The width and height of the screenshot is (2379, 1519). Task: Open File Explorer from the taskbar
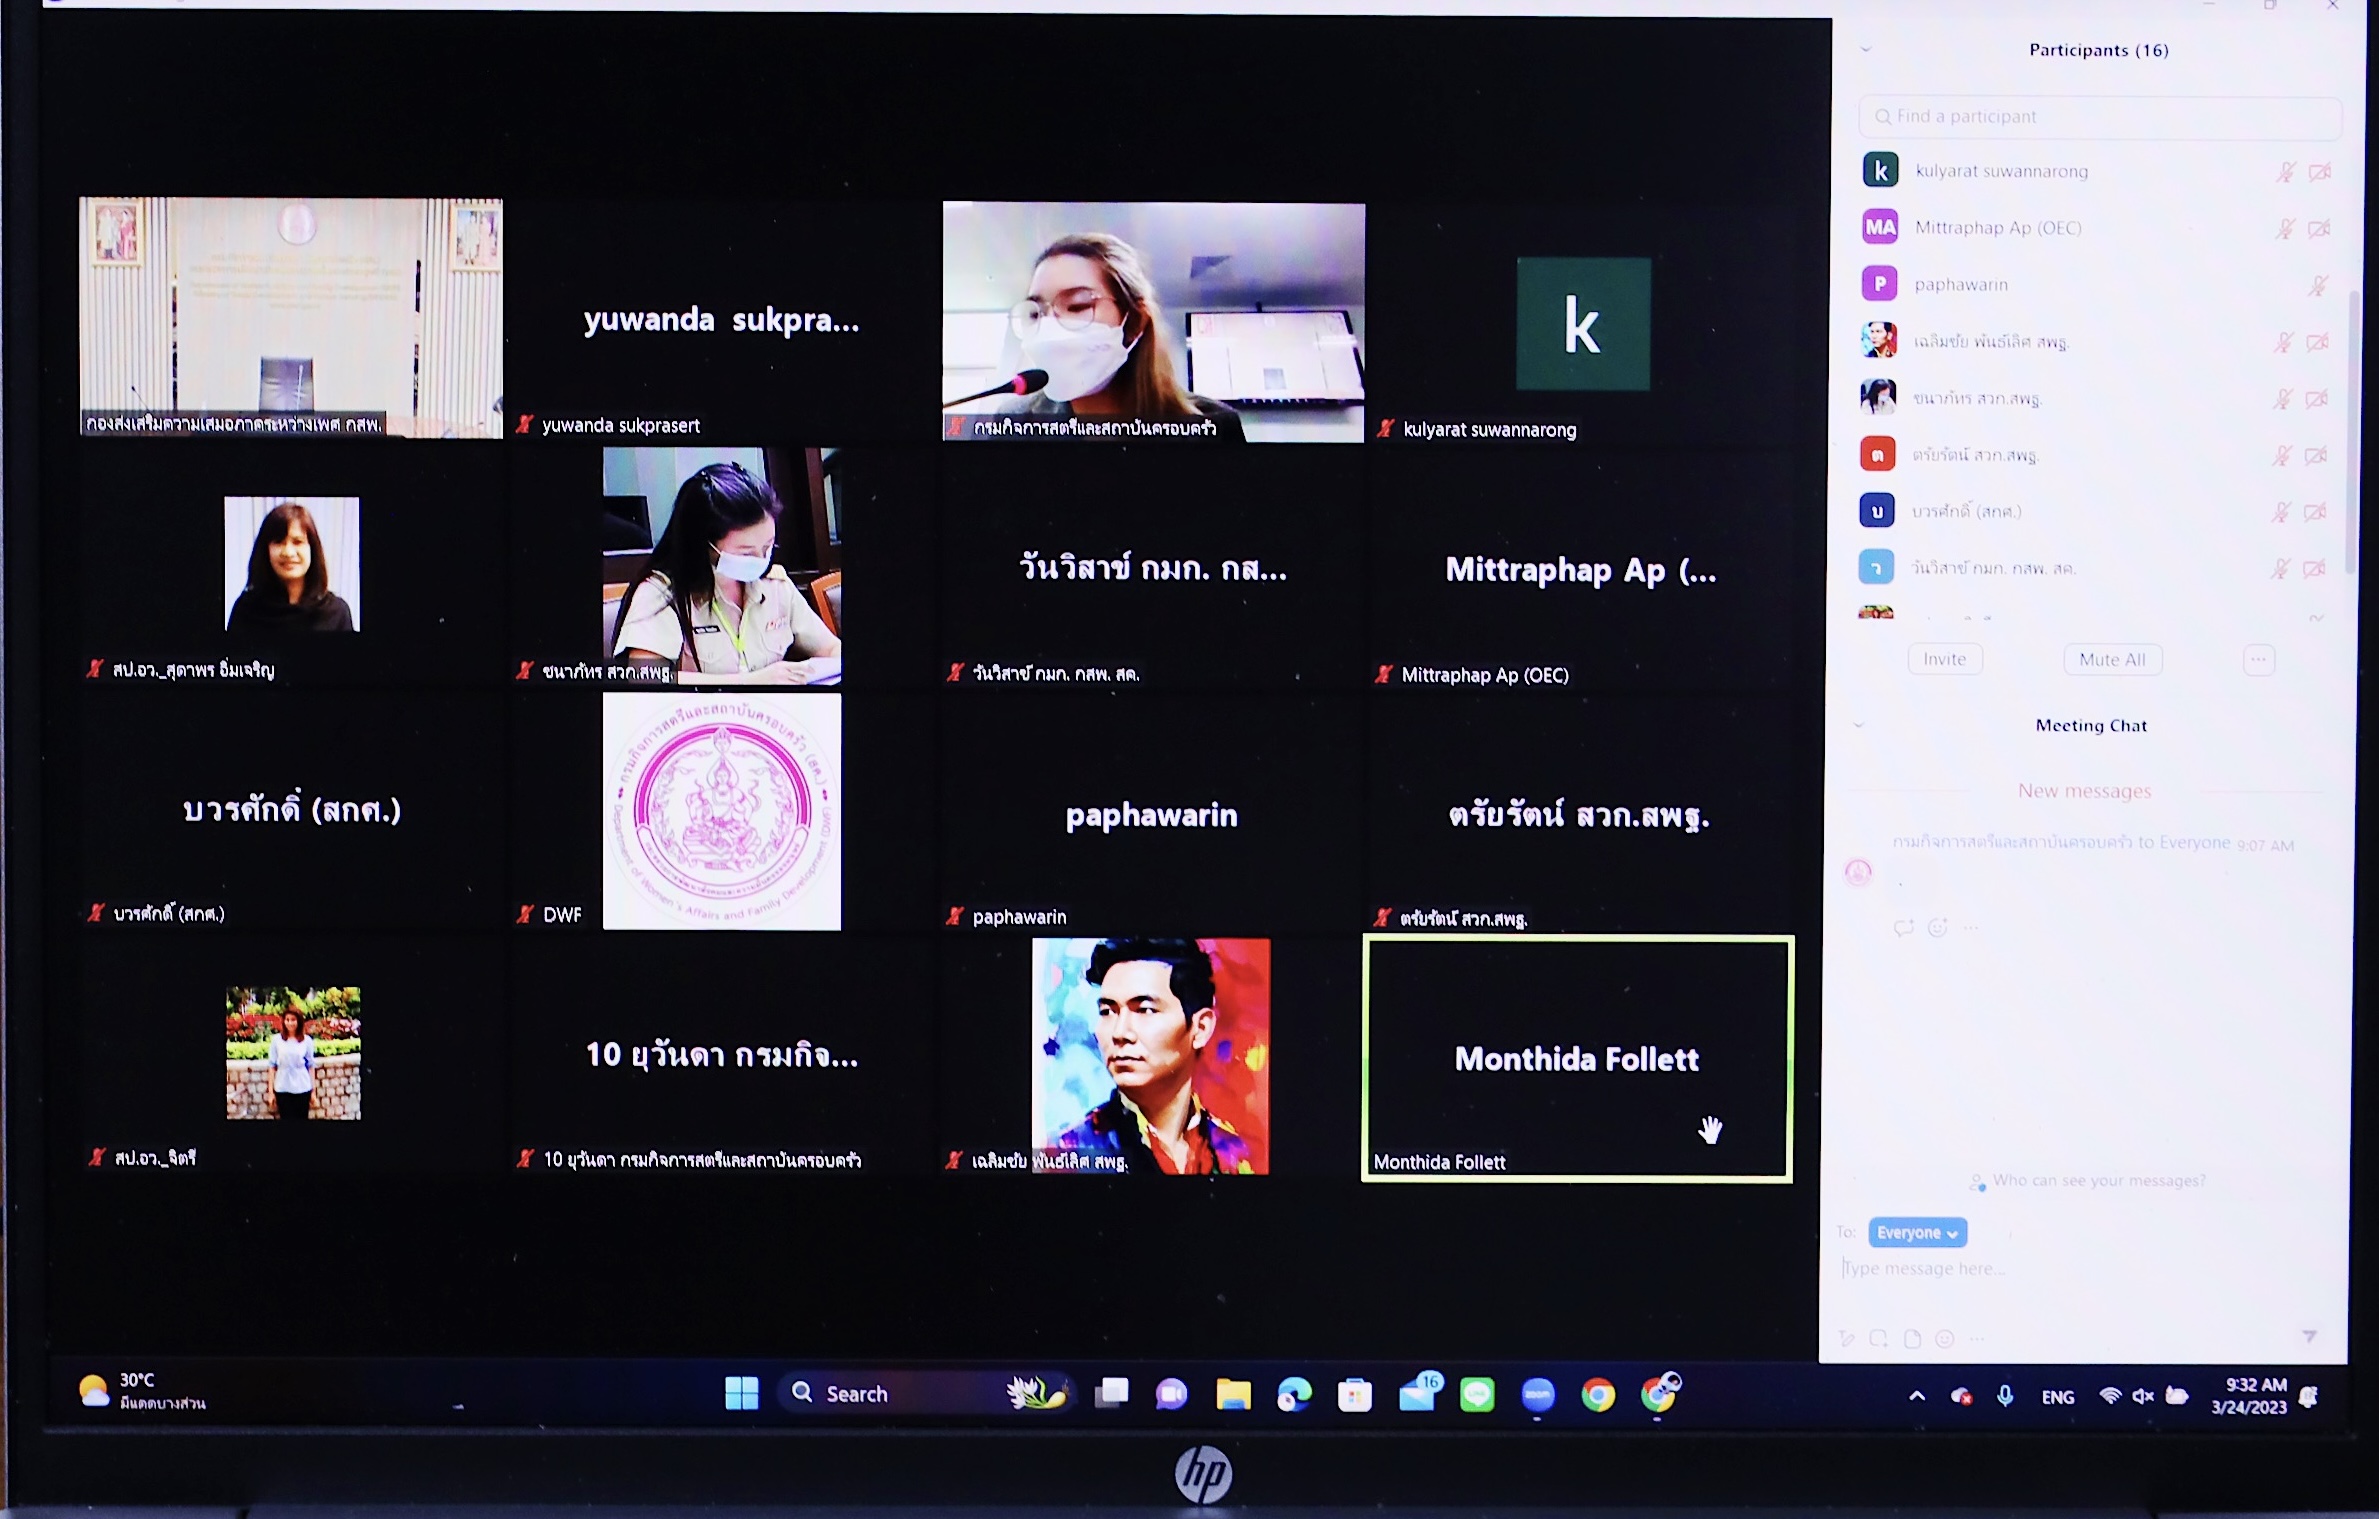(x=1233, y=1394)
